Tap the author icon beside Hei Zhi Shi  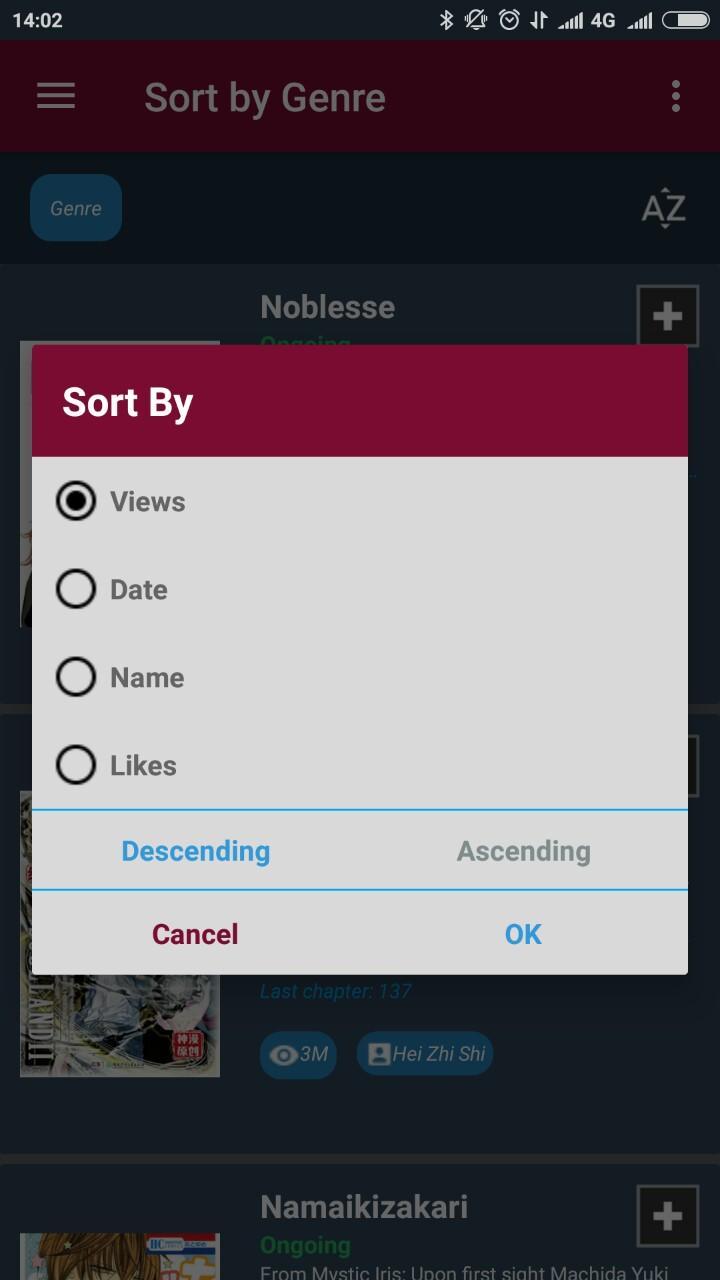[379, 1055]
